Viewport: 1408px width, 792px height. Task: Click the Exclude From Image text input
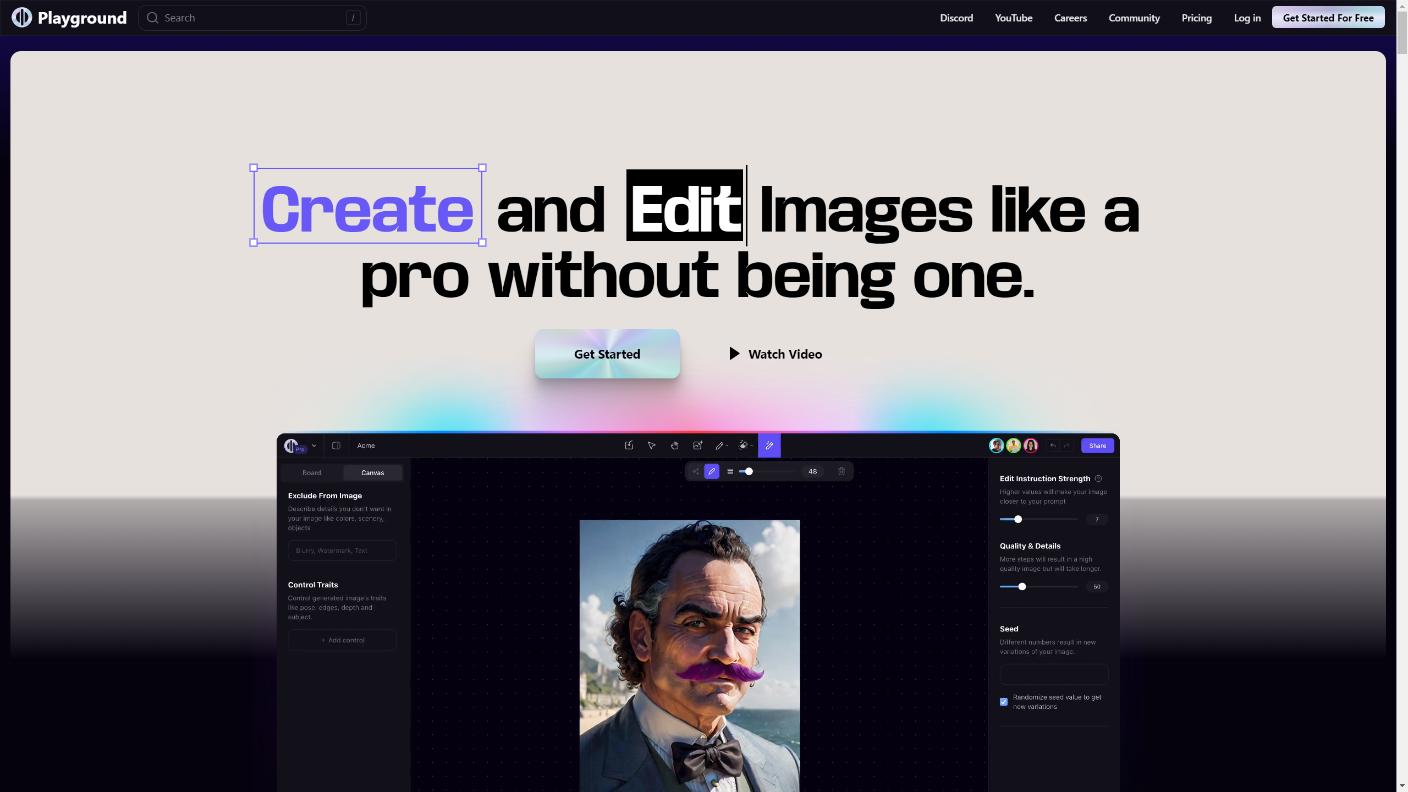[342, 550]
